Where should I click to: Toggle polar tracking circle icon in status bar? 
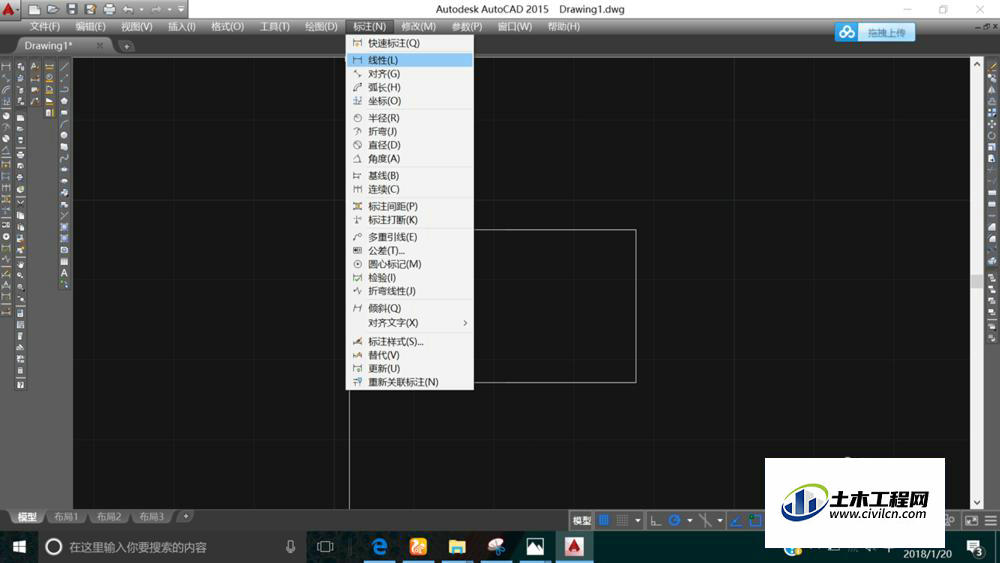point(674,521)
